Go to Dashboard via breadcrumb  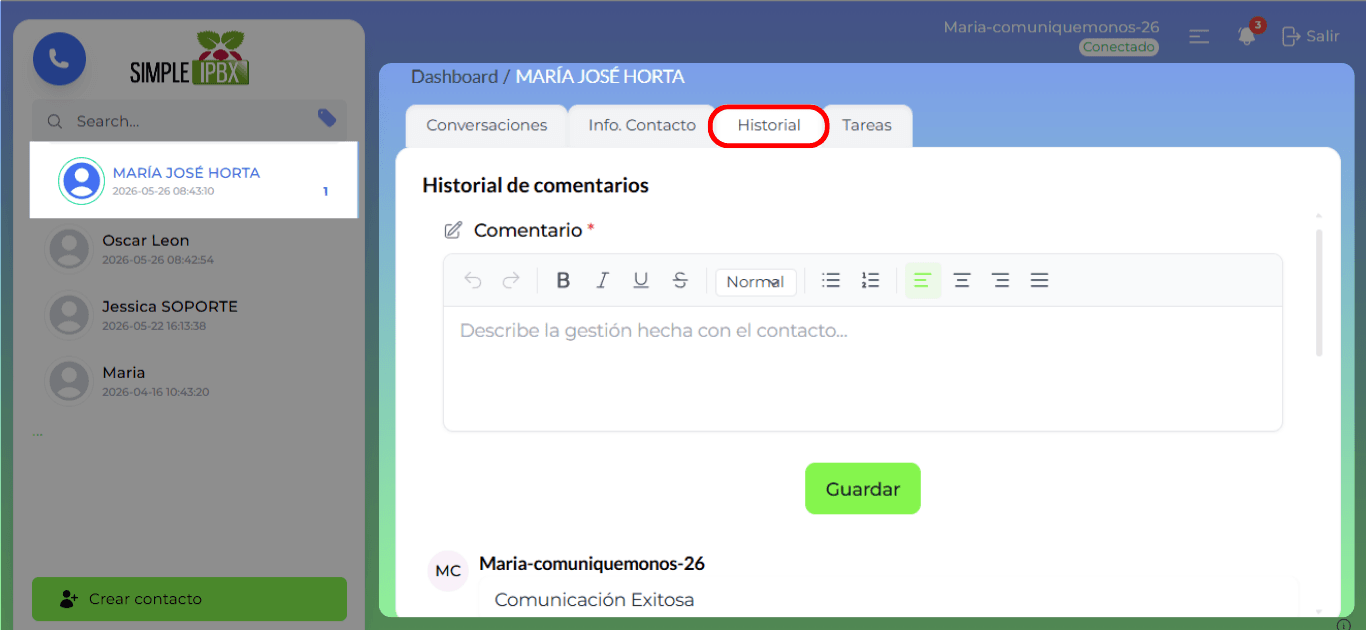click(x=454, y=77)
